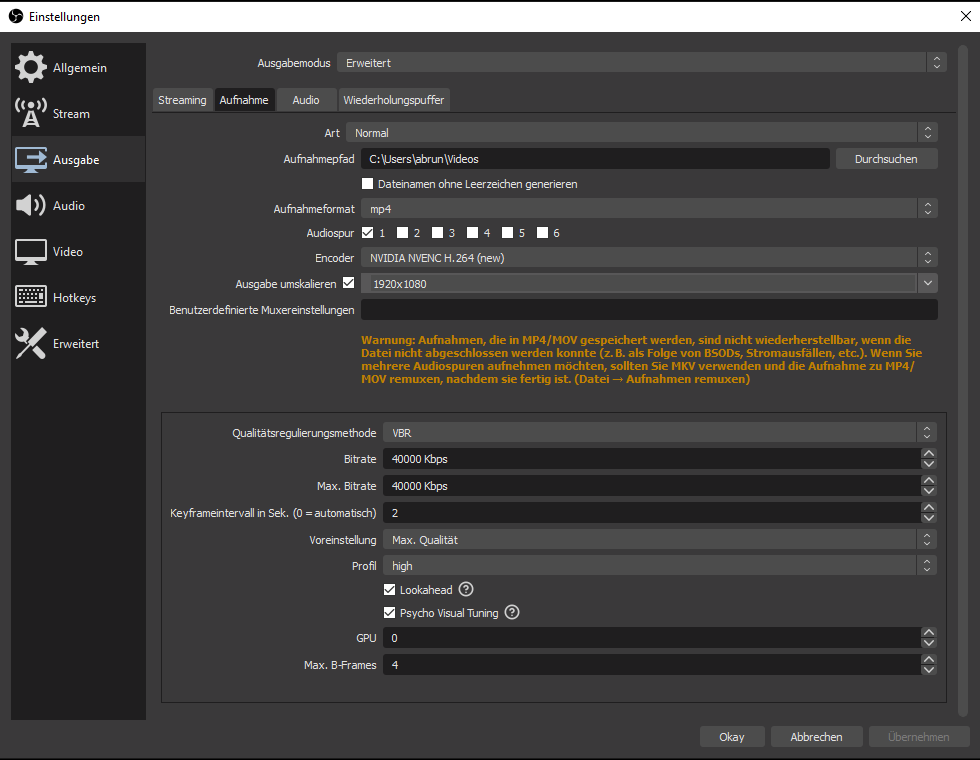Enable Audiospur 2 checkbox
The width and height of the screenshot is (980, 760).
click(x=402, y=232)
